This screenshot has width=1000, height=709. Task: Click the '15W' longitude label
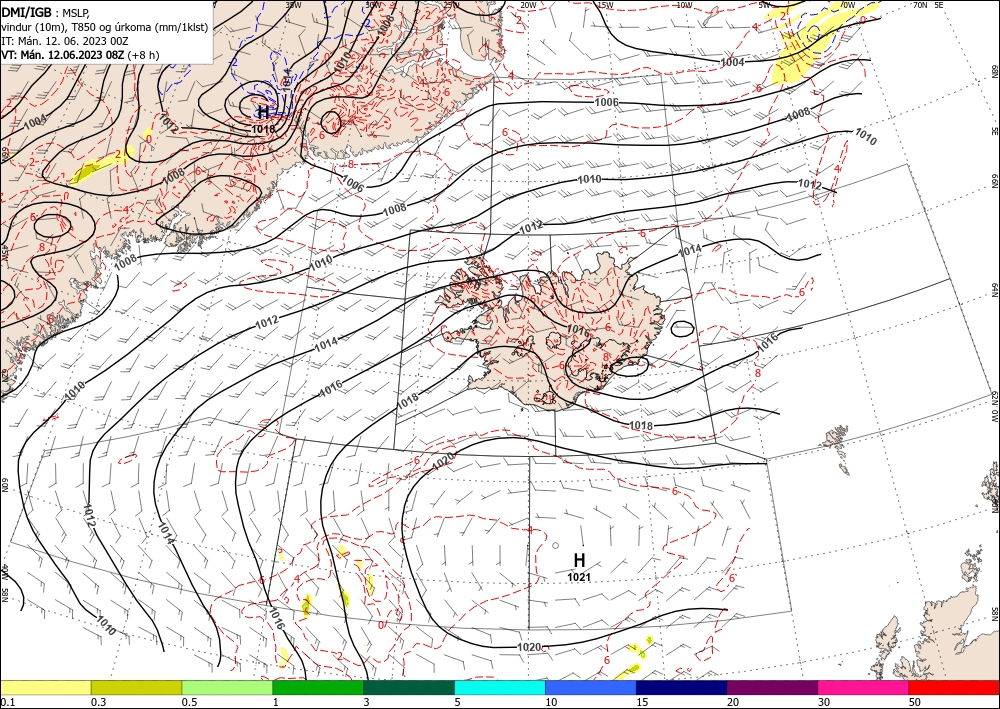[605, 5]
